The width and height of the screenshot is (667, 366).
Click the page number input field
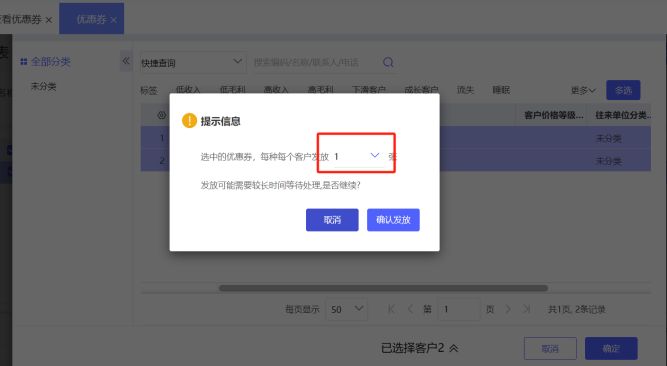coord(459,309)
